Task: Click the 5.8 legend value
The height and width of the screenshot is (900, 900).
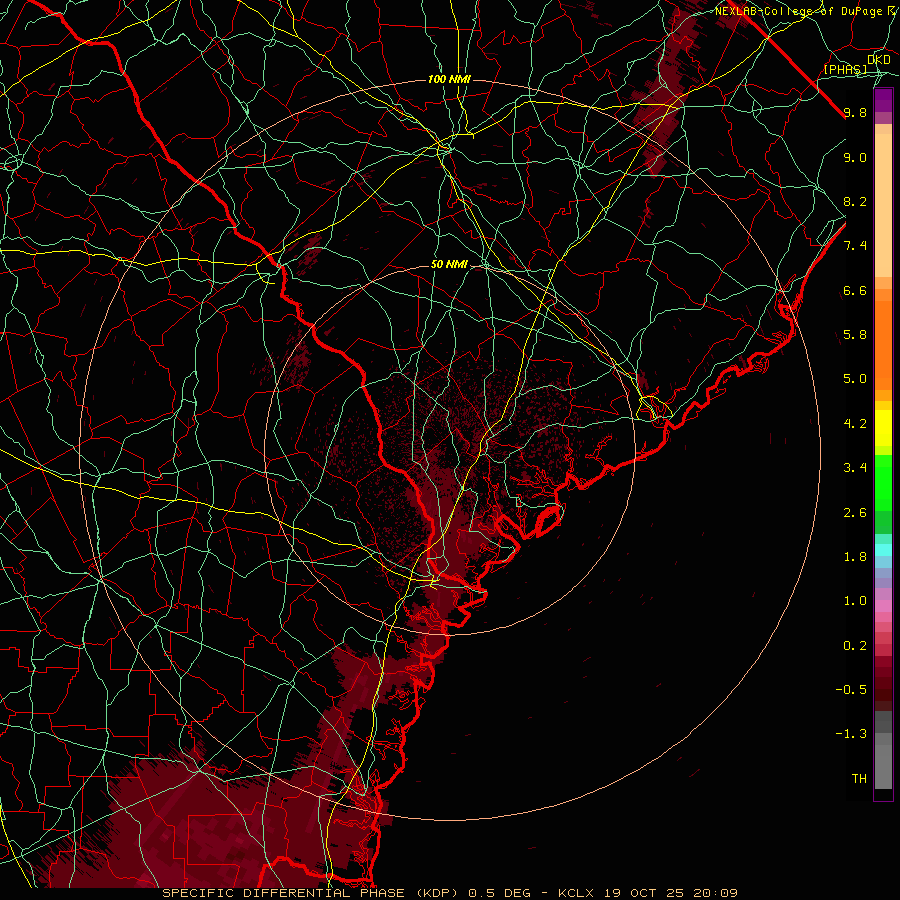Action: pos(855,335)
